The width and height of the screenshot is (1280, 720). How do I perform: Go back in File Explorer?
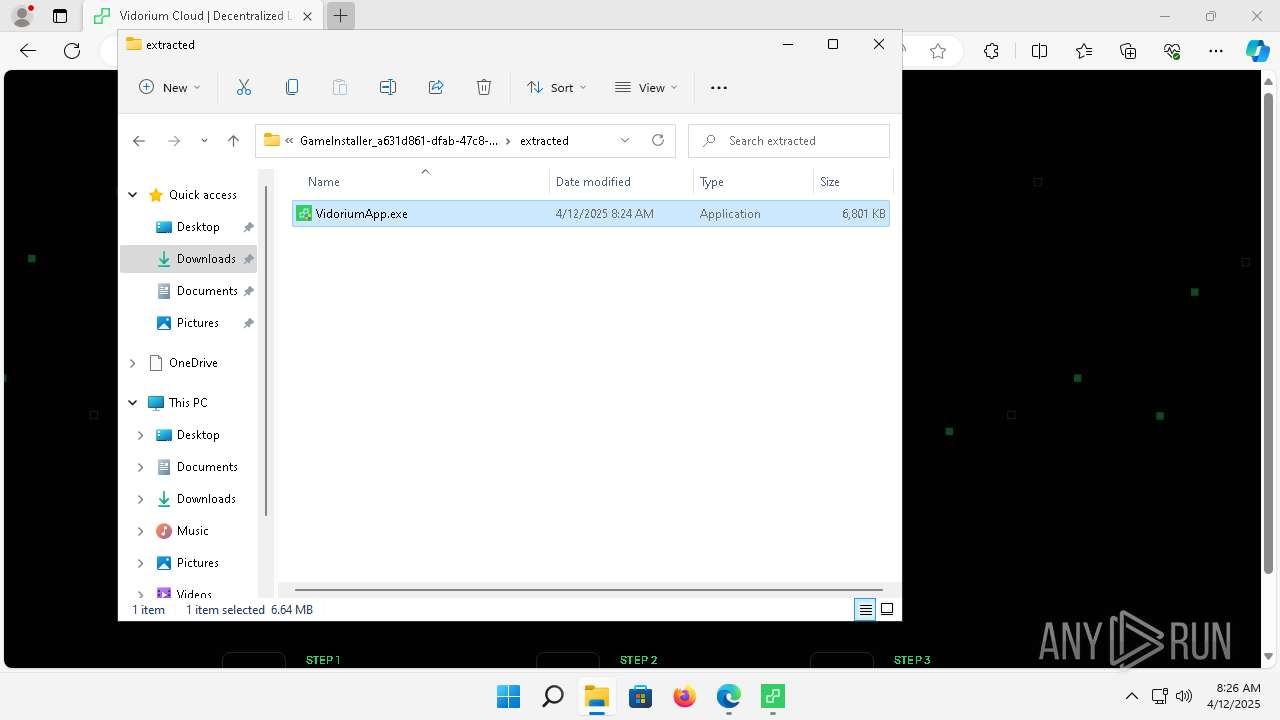[x=139, y=141]
